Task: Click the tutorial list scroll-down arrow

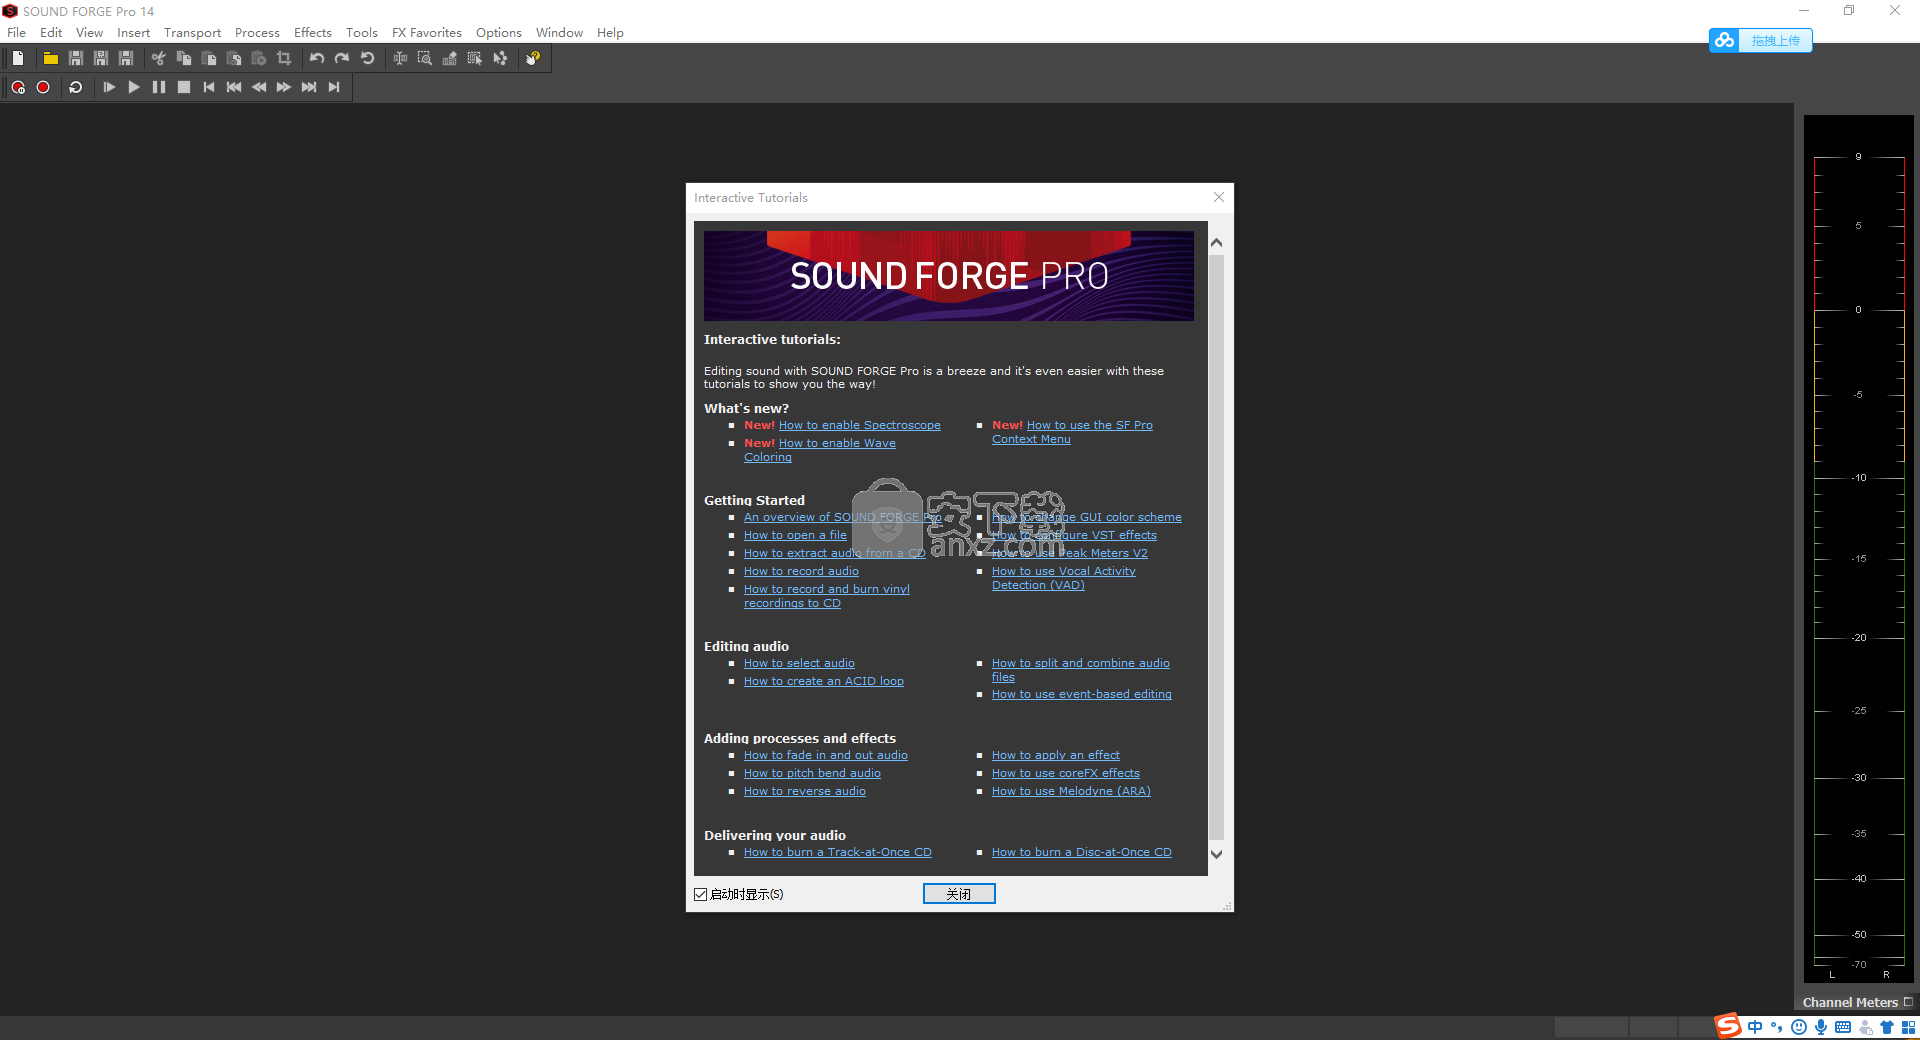Action: pyautogui.click(x=1216, y=854)
